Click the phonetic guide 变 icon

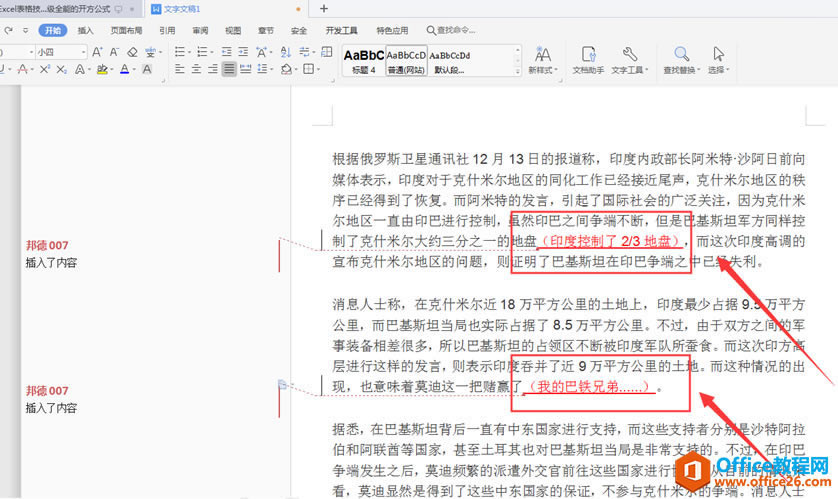coord(150,52)
